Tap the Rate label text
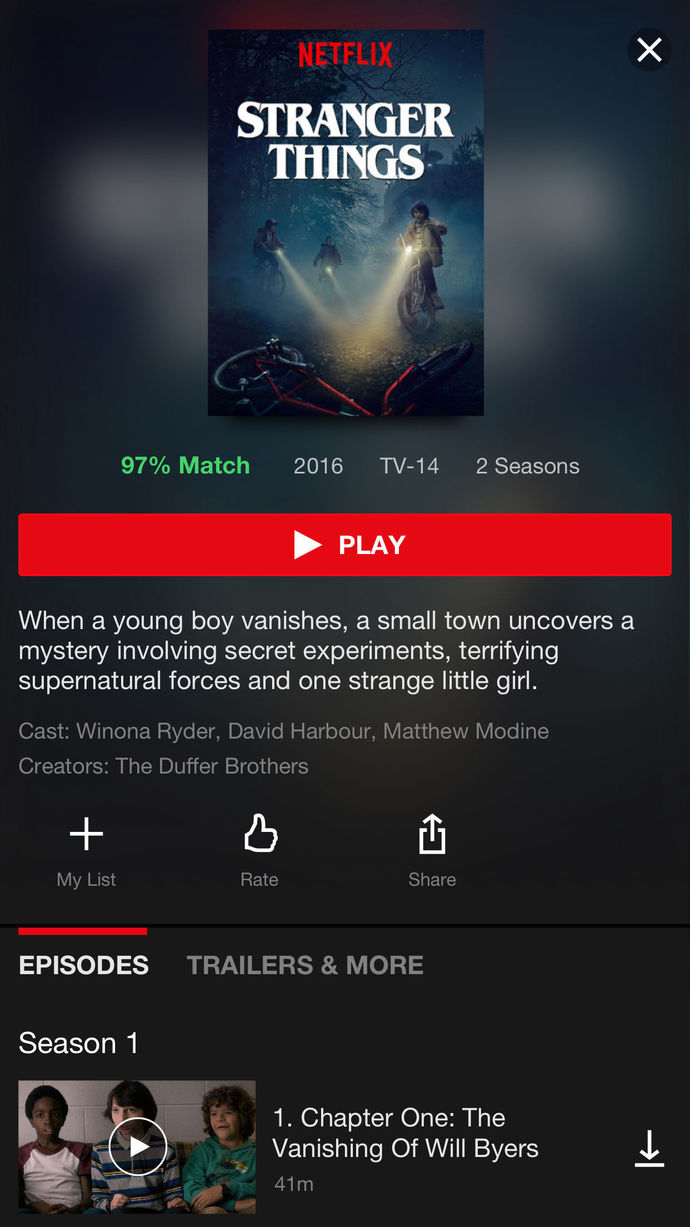 tap(259, 880)
